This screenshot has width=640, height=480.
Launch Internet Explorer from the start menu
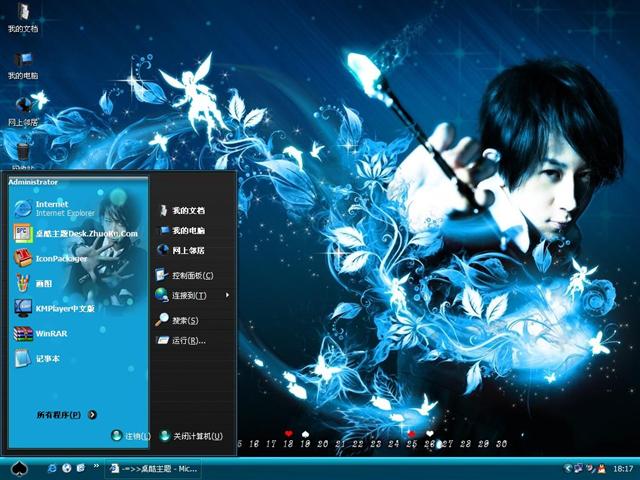pos(54,208)
